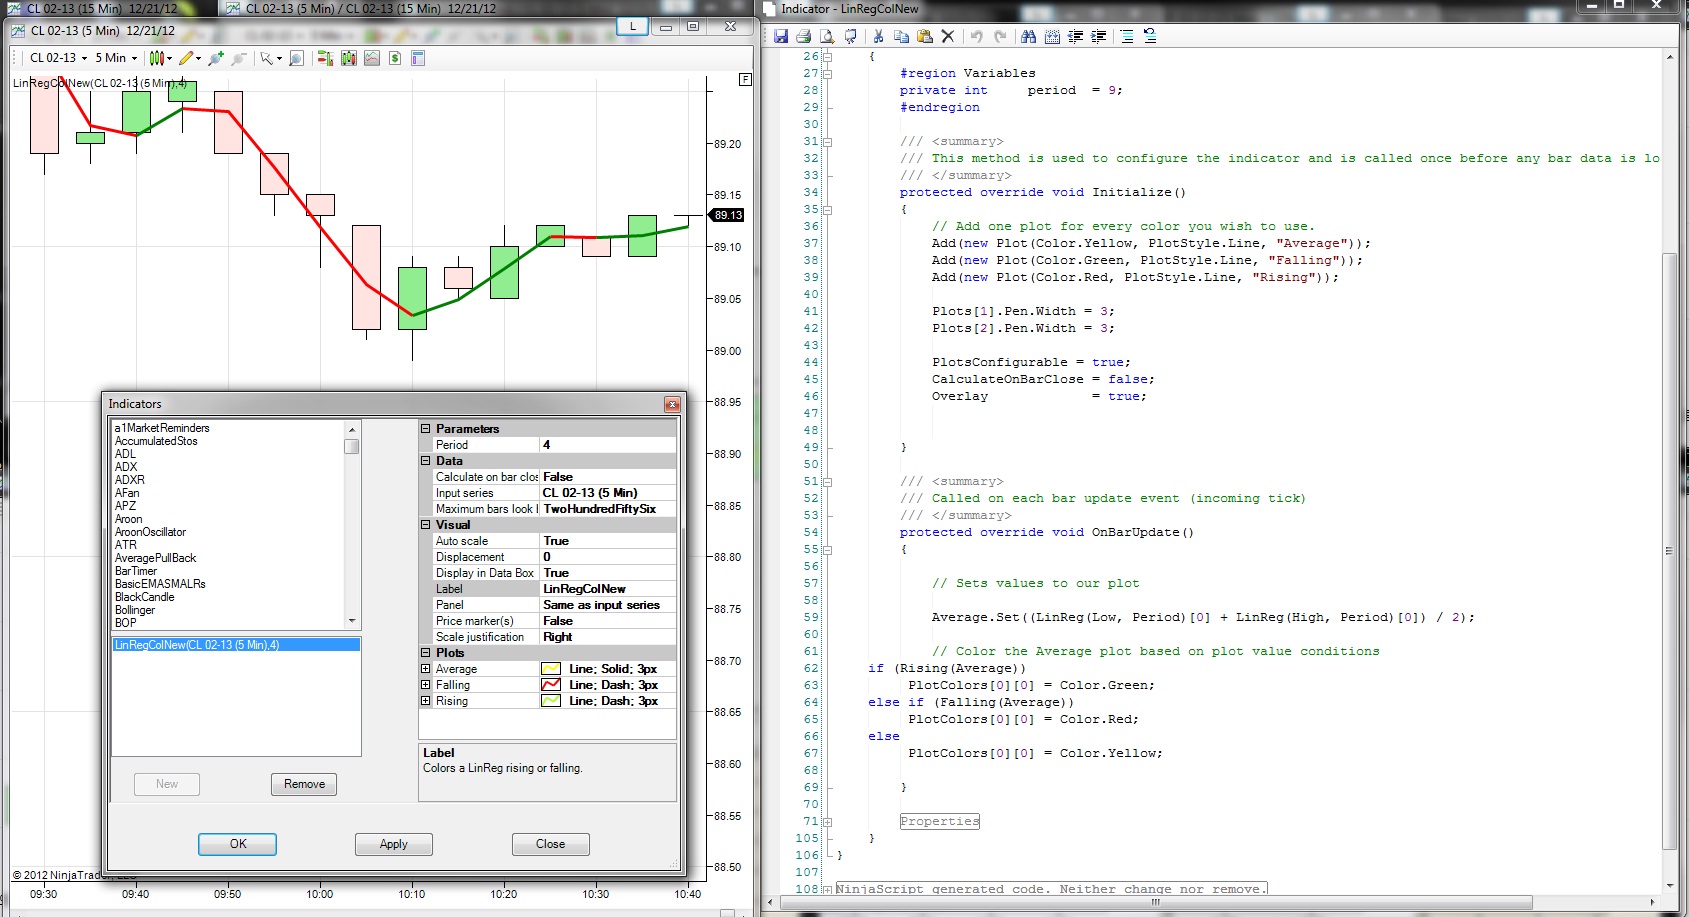Click the green dollar sign toolbar icon
1689x917 pixels.
395,59
